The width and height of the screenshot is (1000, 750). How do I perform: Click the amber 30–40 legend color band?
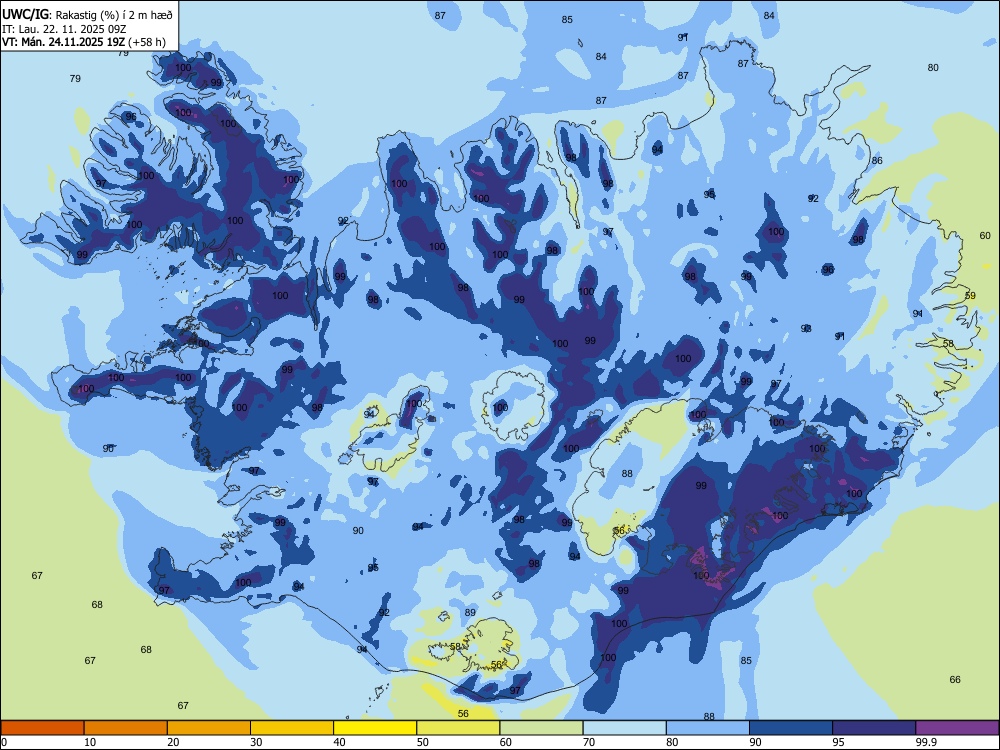pos(292,728)
